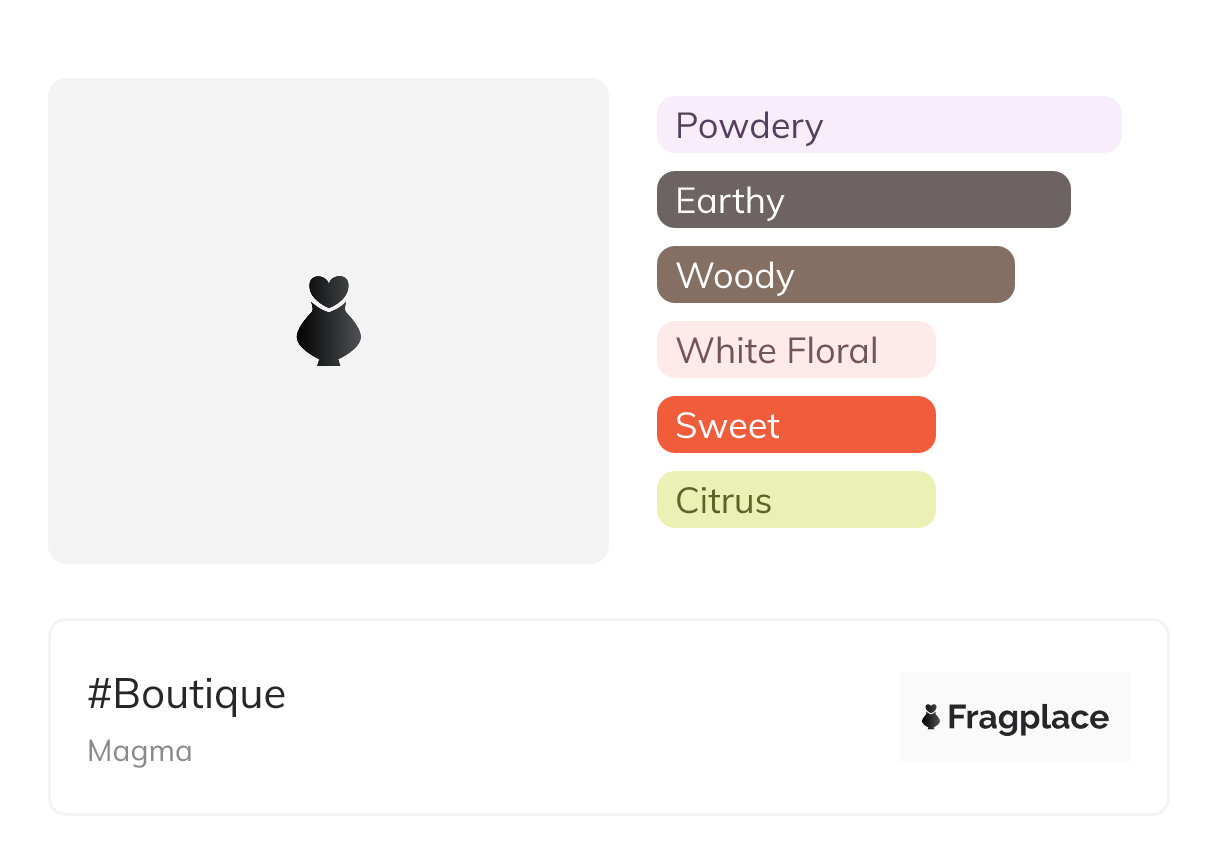This screenshot has width=1218, height=864.
Task: Click the "Earthy" text label
Action: tap(730, 201)
